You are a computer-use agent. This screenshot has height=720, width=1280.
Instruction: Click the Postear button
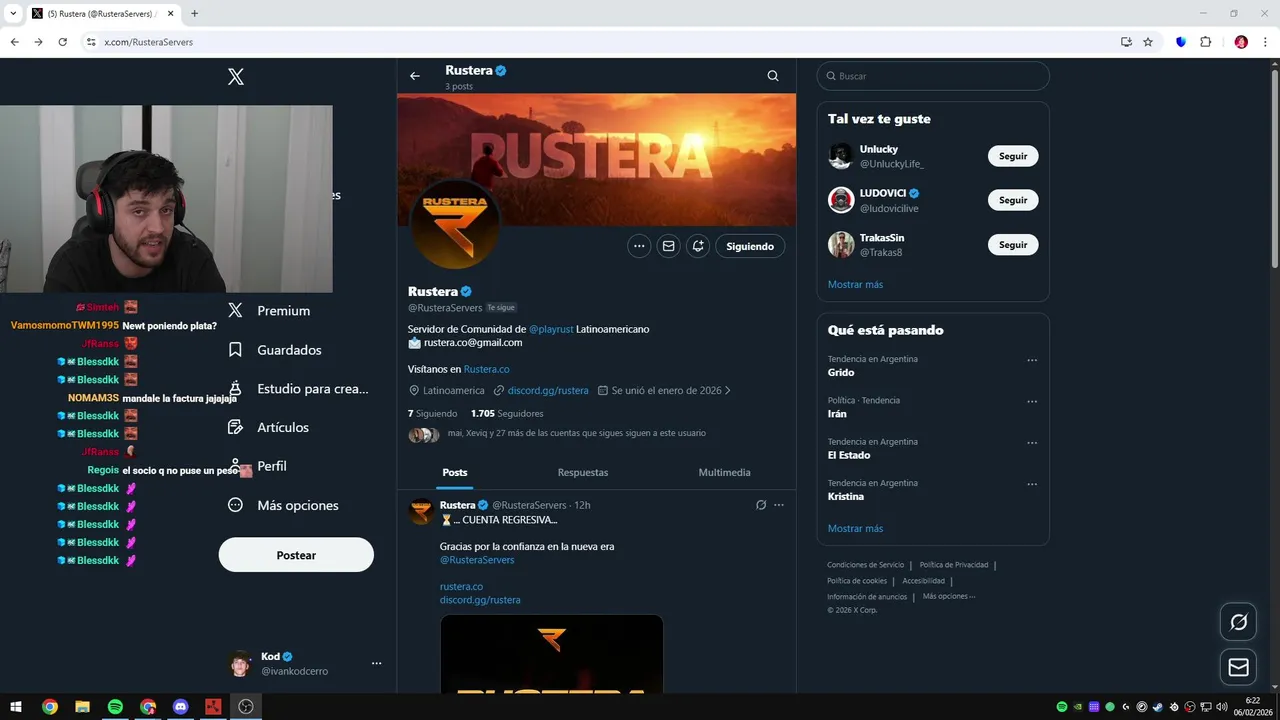point(296,555)
